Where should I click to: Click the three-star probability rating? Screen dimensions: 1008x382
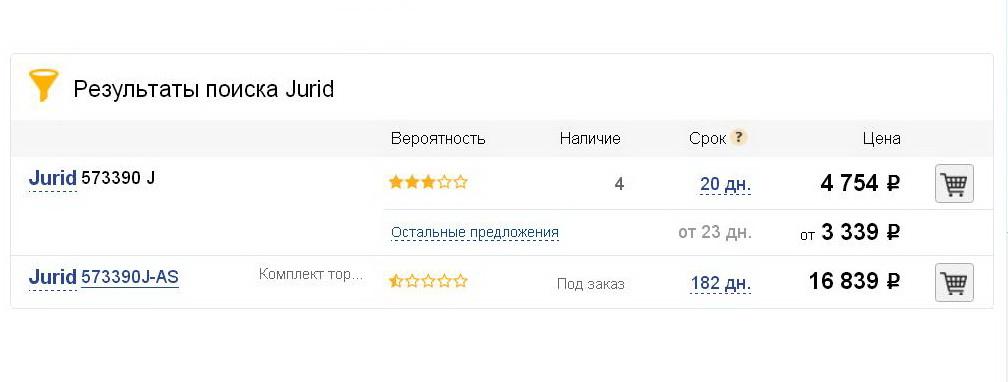(428, 183)
